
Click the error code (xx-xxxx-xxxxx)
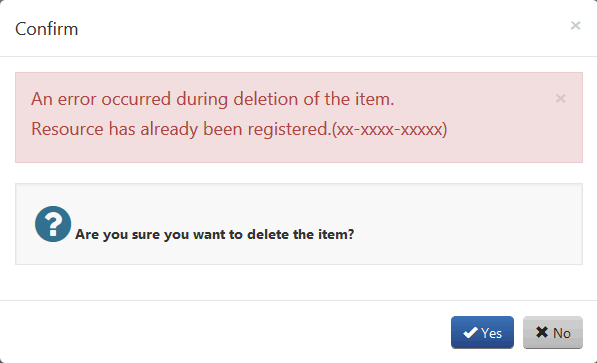click(389, 129)
